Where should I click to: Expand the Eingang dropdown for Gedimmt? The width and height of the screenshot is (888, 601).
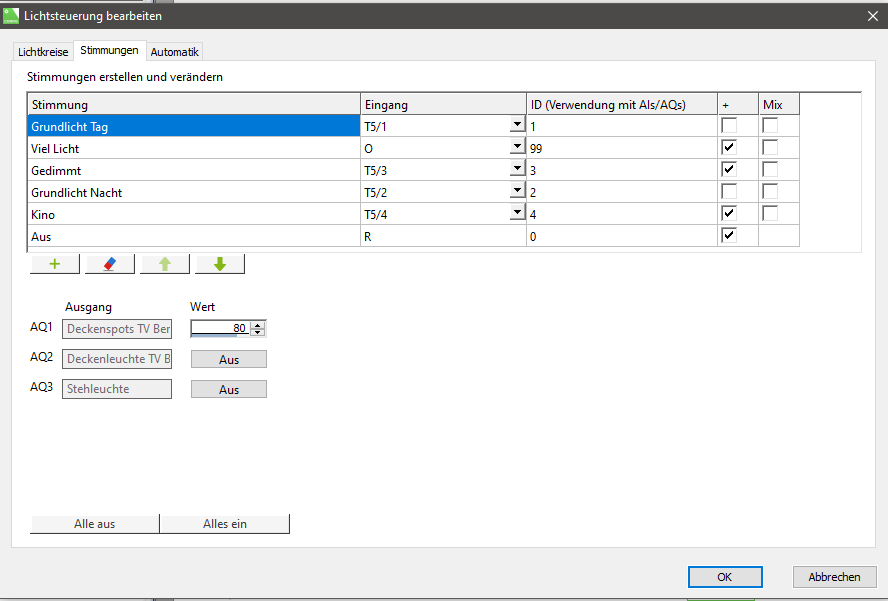[x=516, y=170]
